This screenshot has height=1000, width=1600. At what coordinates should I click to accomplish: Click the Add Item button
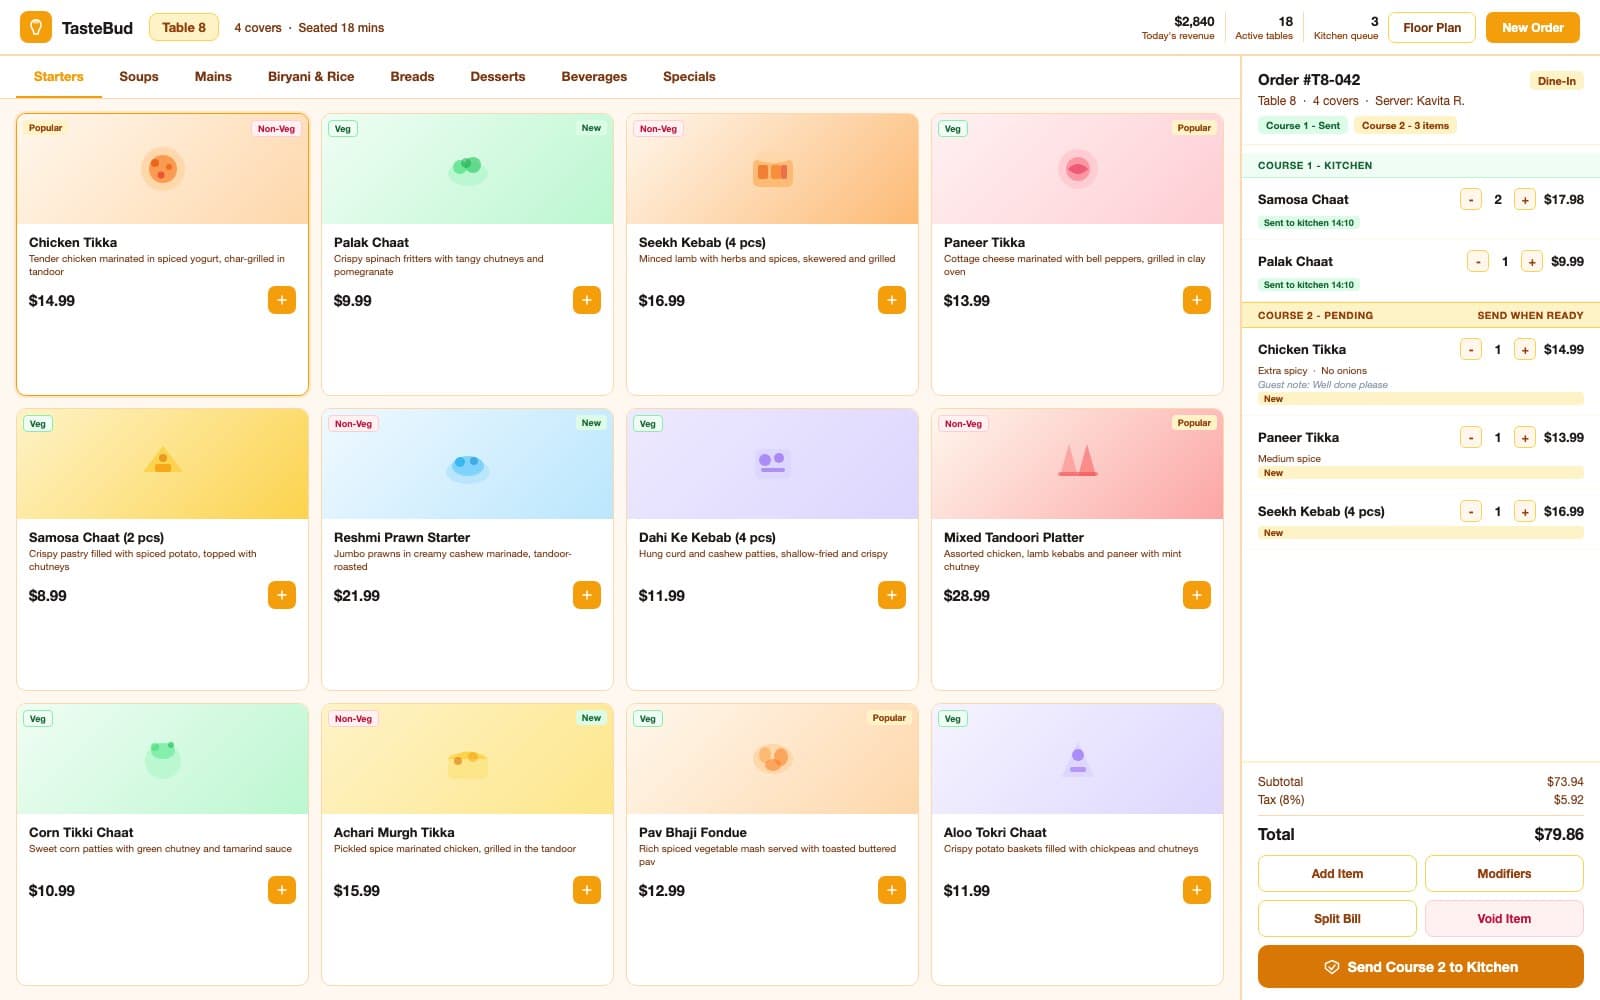click(x=1337, y=873)
